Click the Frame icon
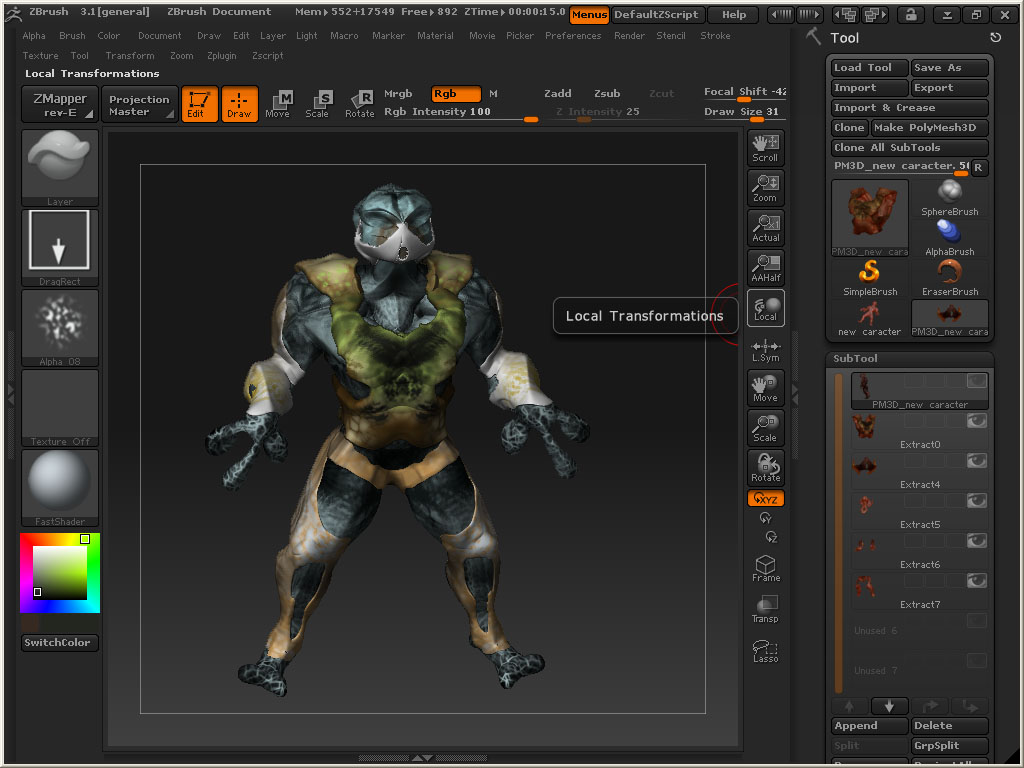This screenshot has height=768, width=1024. coord(765,569)
